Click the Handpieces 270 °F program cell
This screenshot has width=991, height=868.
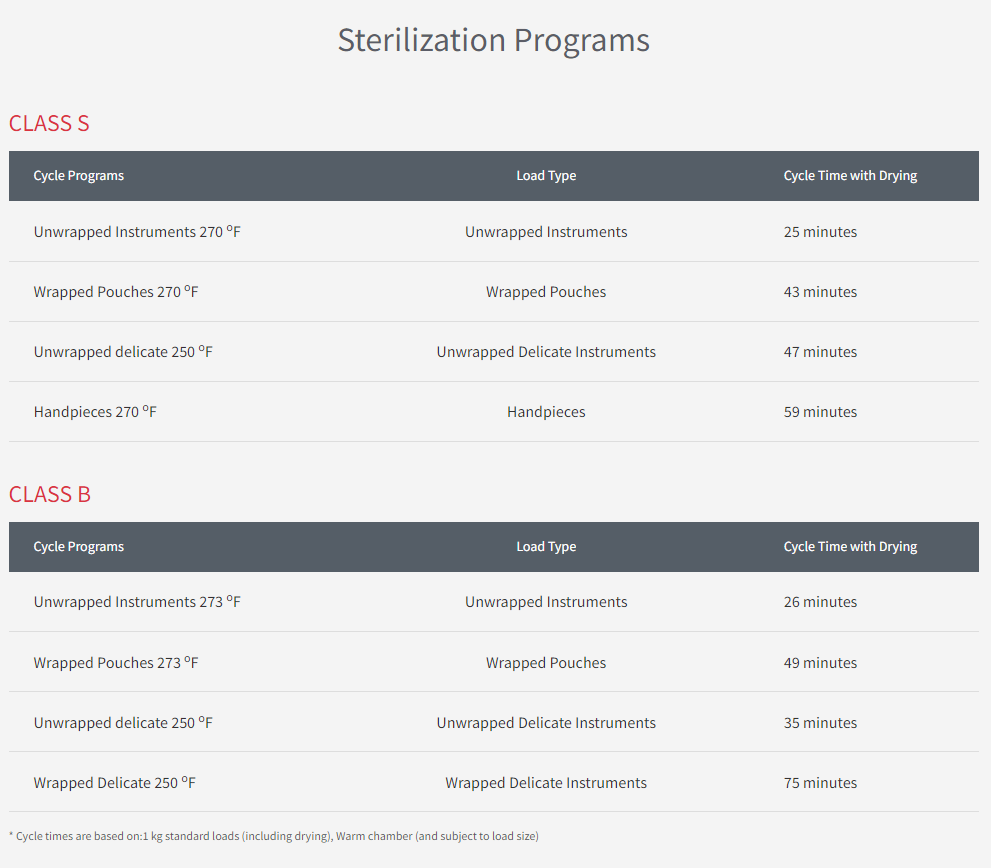click(95, 412)
